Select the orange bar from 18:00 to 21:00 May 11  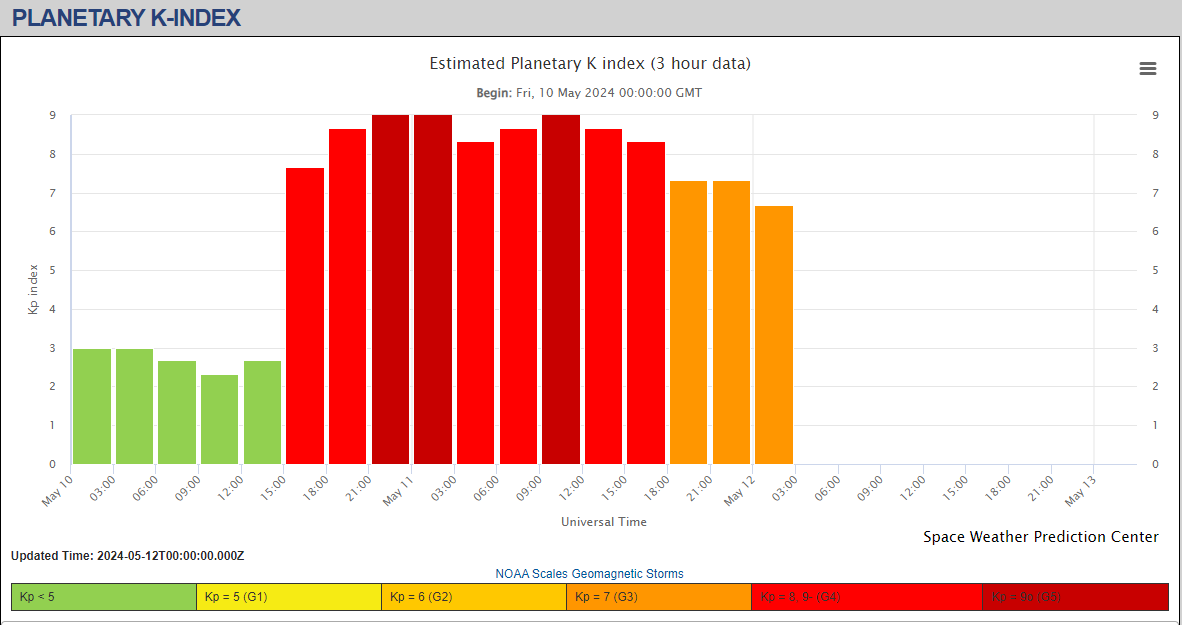click(x=689, y=323)
